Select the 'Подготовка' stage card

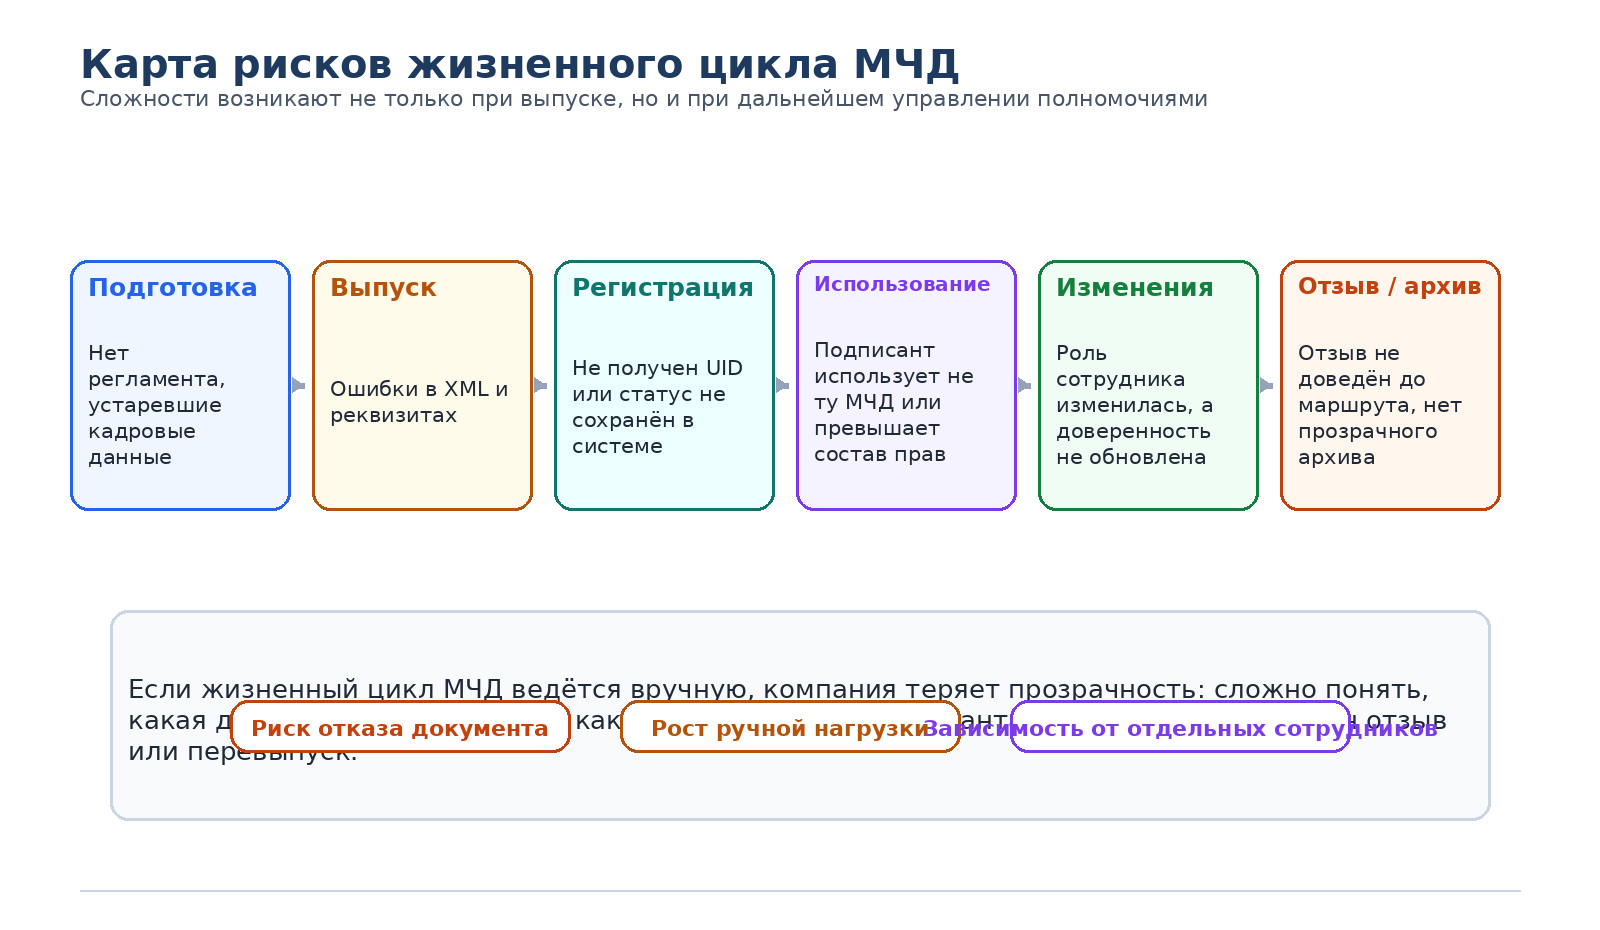(x=181, y=386)
